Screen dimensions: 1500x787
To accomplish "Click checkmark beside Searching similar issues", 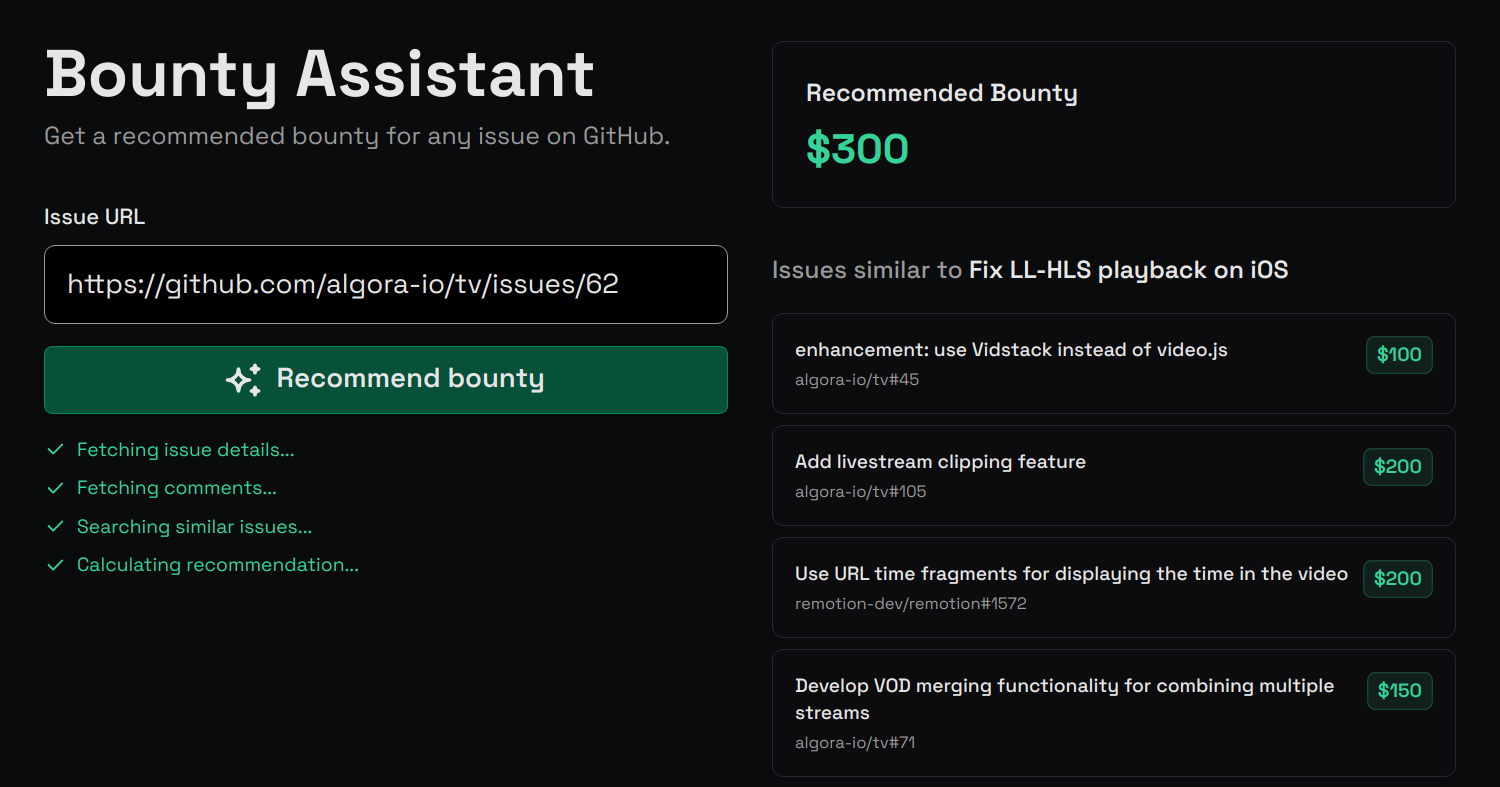I will tap(56, 527).
